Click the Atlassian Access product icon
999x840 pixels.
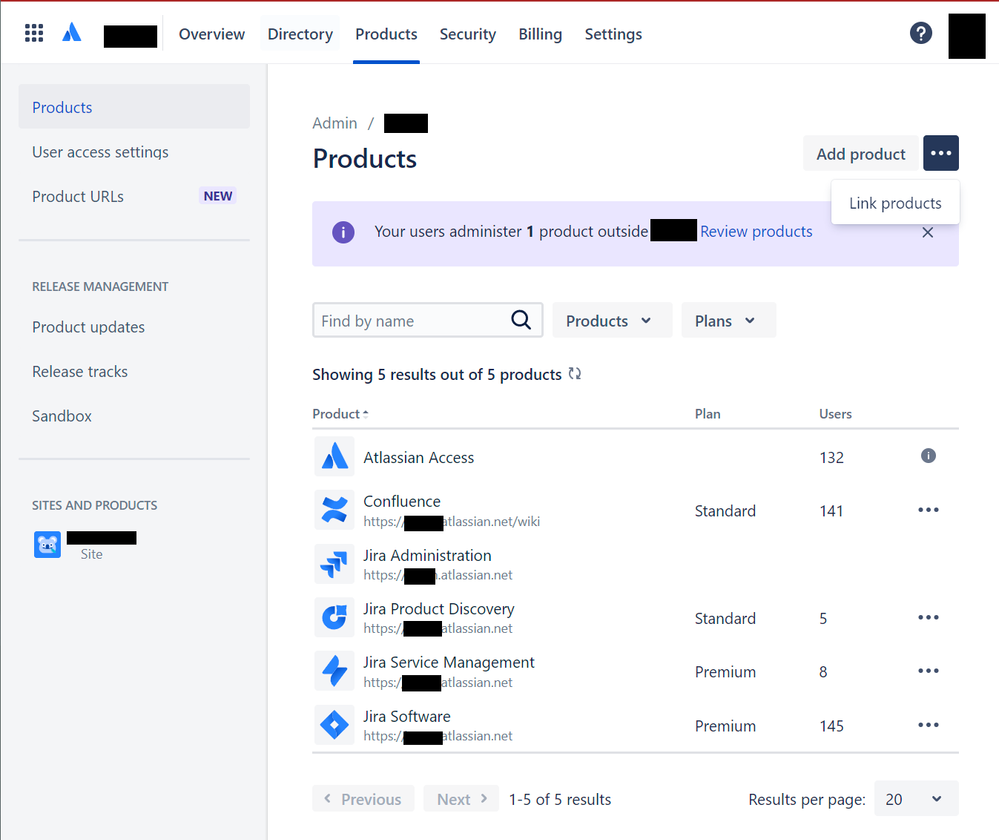tap(334, 457)
